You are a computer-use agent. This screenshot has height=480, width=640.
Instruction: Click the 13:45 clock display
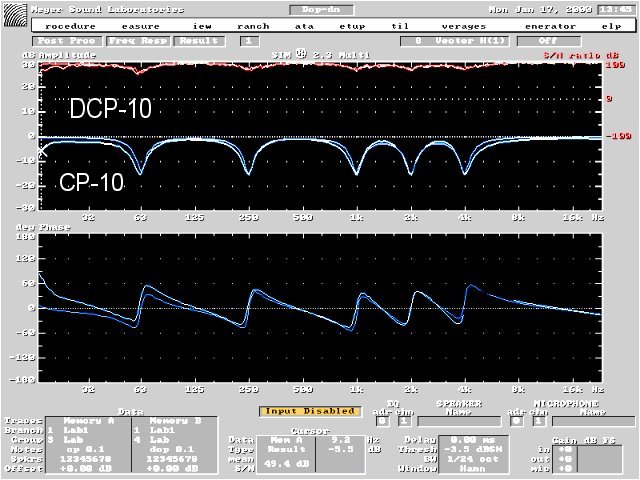[x=616, y=9]
